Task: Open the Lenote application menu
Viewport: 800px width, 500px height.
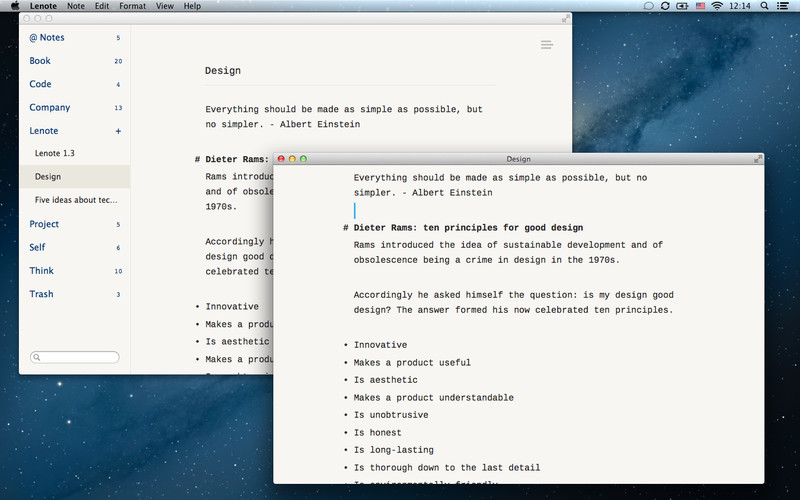Action: [x=43, y=6]
